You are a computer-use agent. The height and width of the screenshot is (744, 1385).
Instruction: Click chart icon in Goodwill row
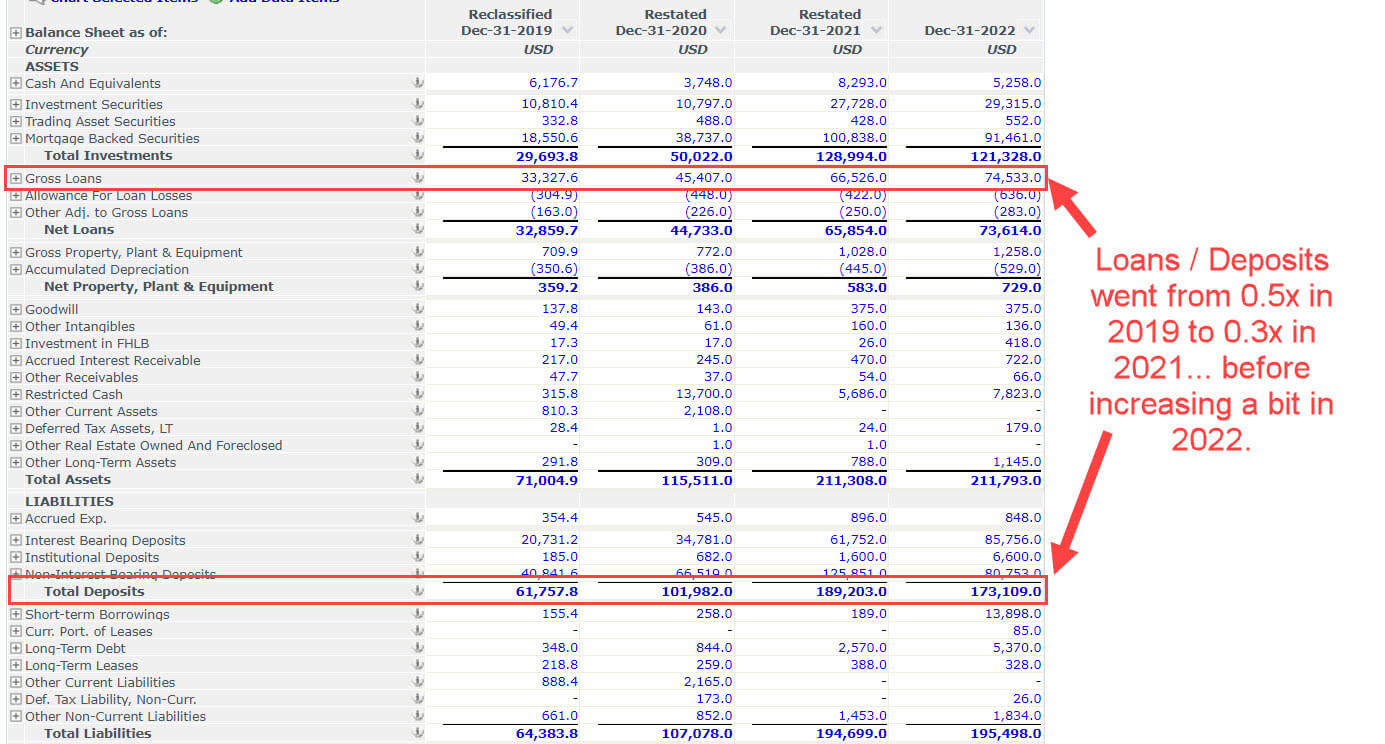click(x=418, y=309)
